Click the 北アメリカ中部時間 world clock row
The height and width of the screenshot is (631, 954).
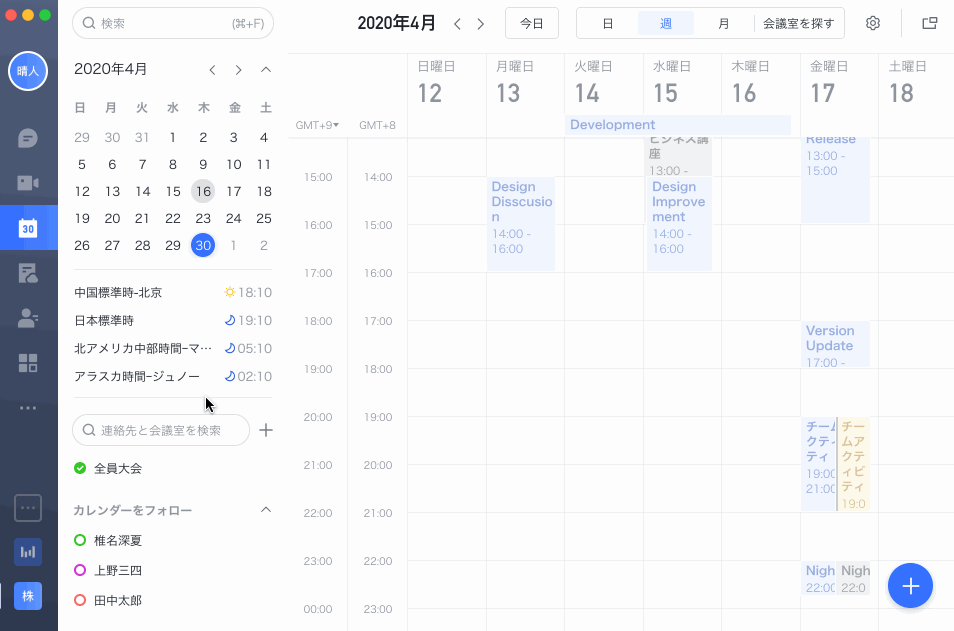tap(173, 349)
